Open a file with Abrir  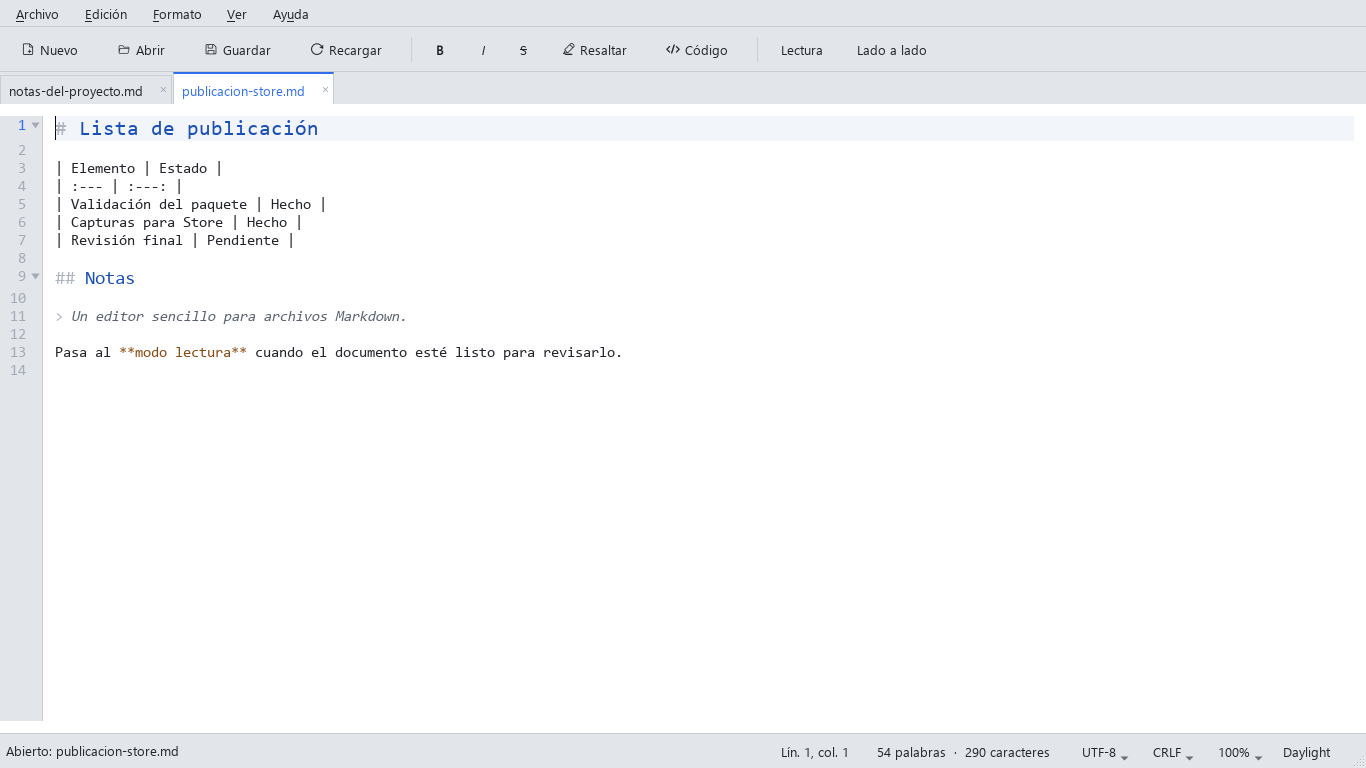point(141,50)
